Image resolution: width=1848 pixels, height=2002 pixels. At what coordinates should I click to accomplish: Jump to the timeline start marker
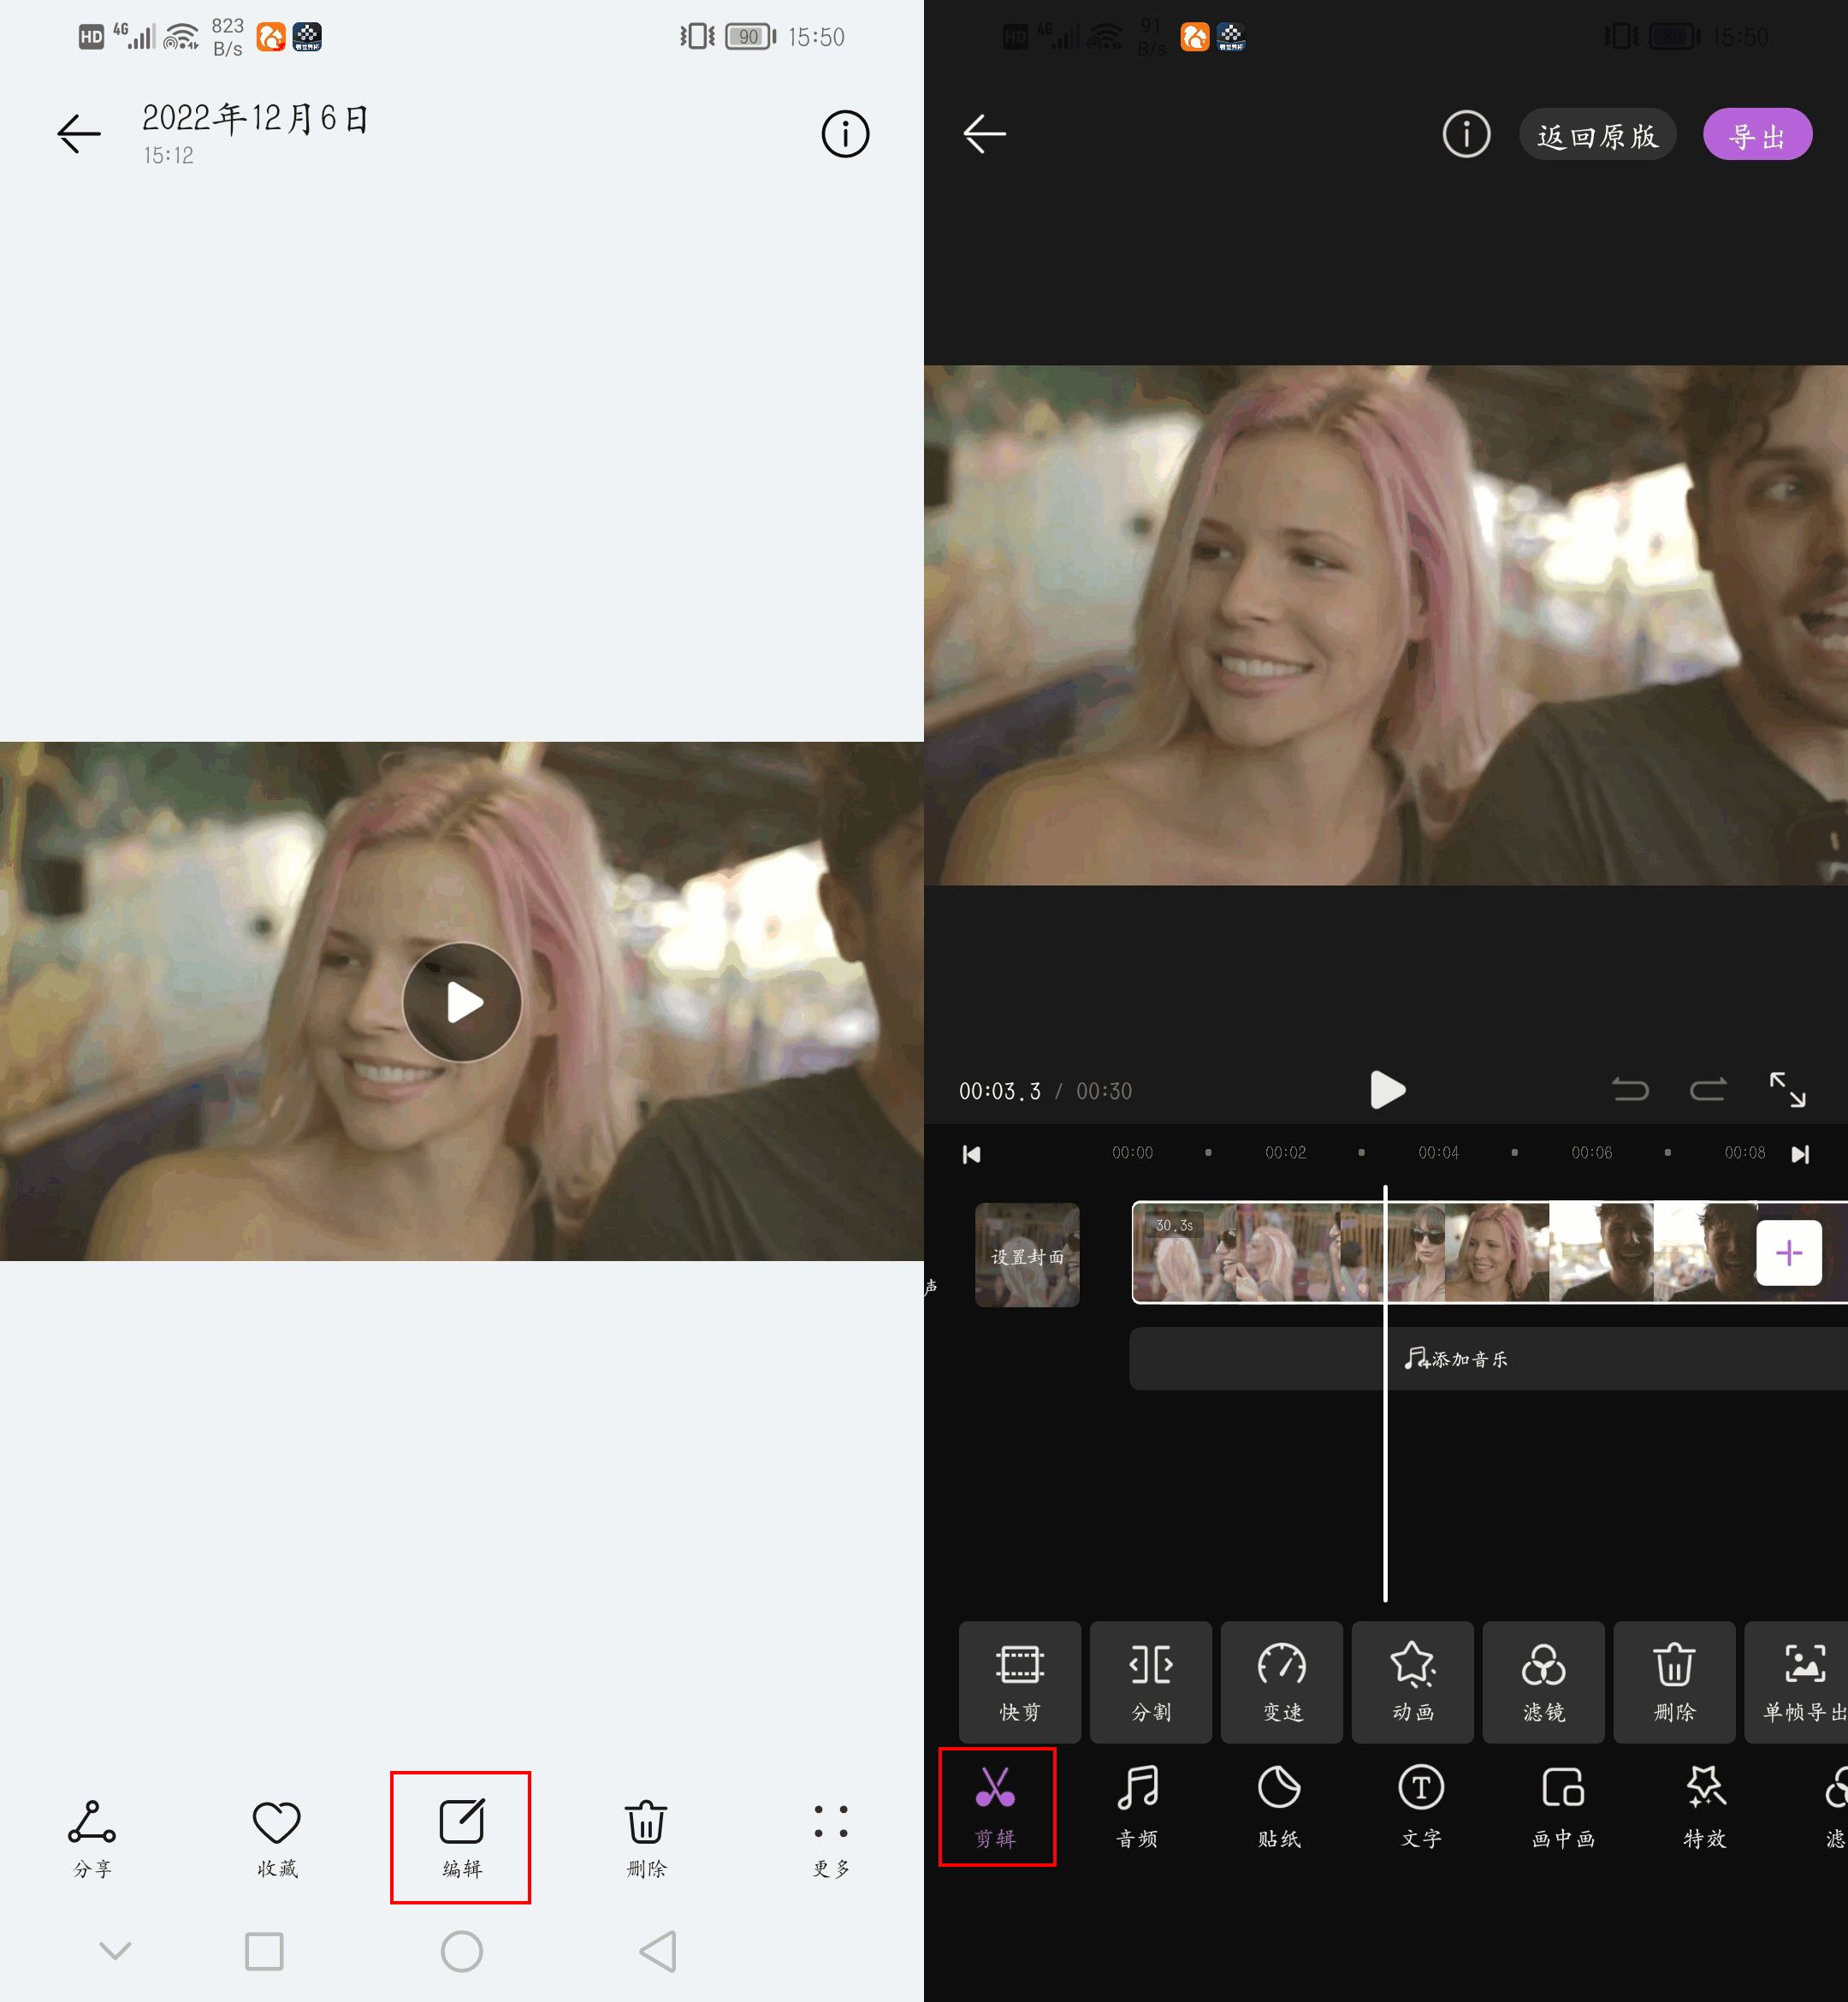coord(971,1154)
